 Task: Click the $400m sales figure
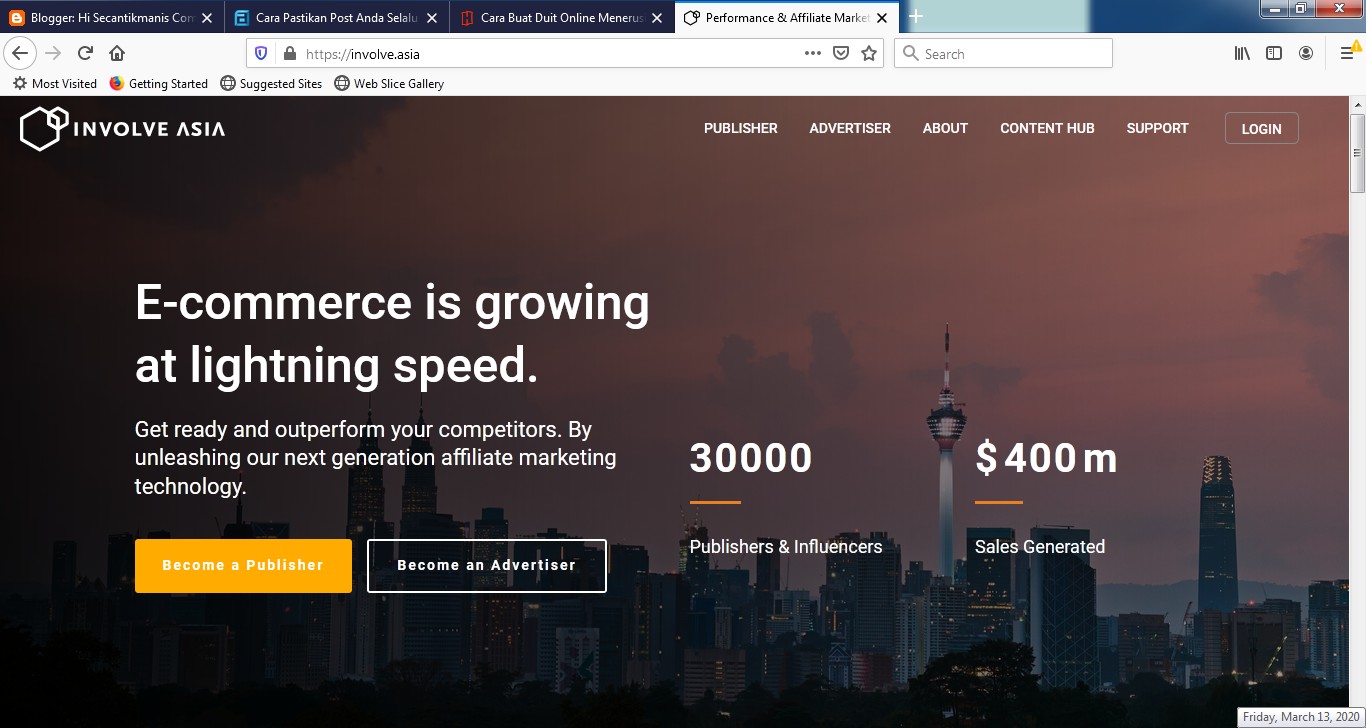coord(1046,458)
